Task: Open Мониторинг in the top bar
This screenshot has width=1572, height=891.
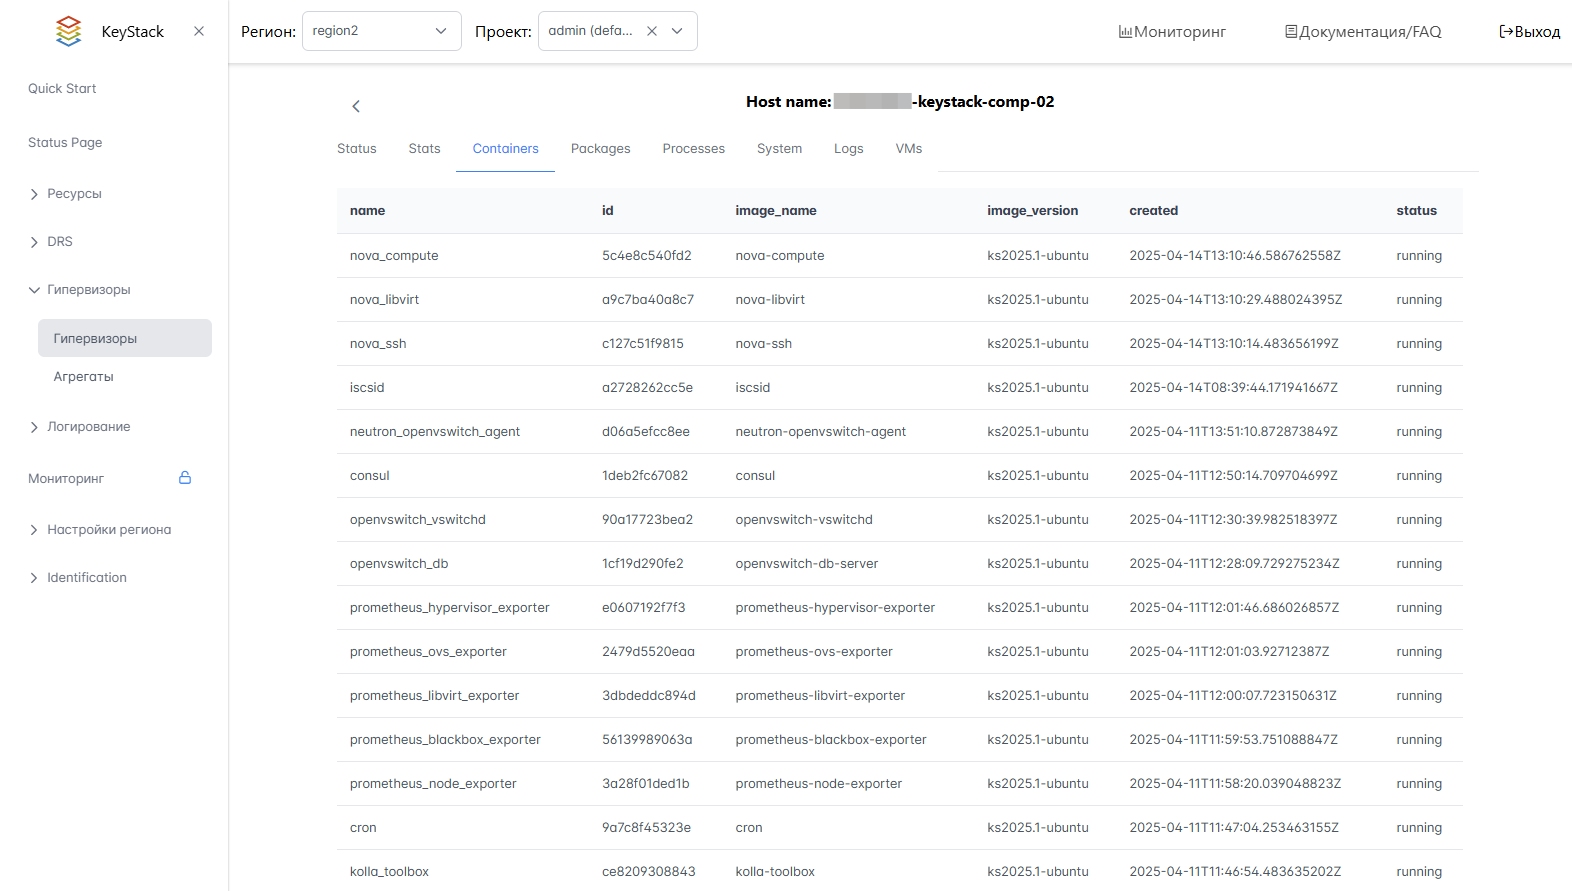Action: tap(1172, 32)
